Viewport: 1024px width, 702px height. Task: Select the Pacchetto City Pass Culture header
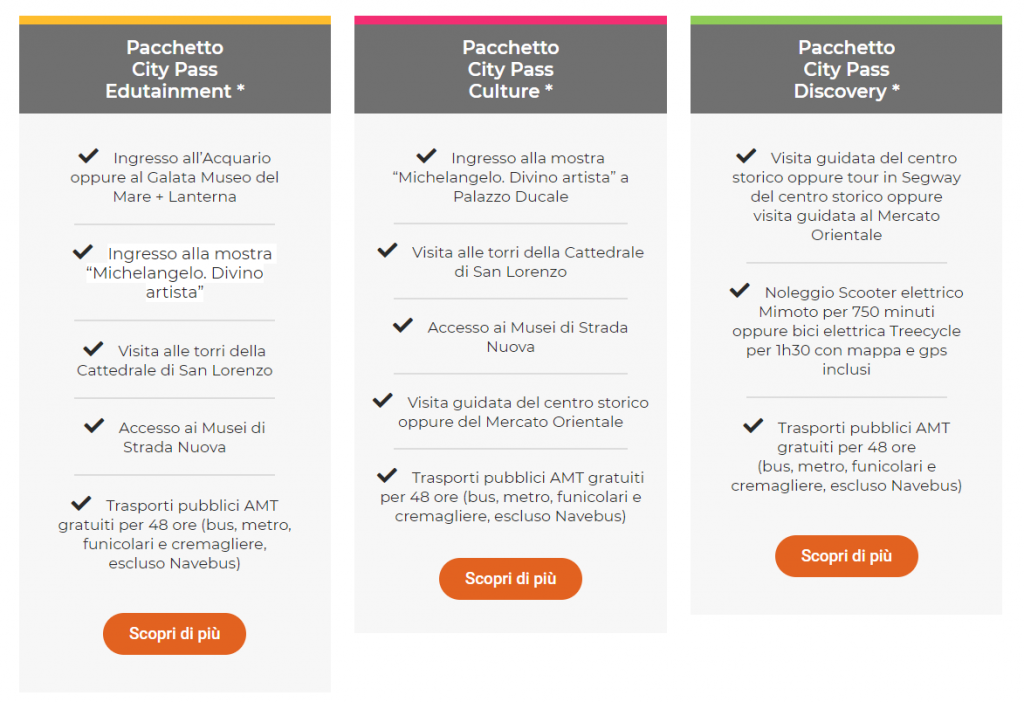510,69
